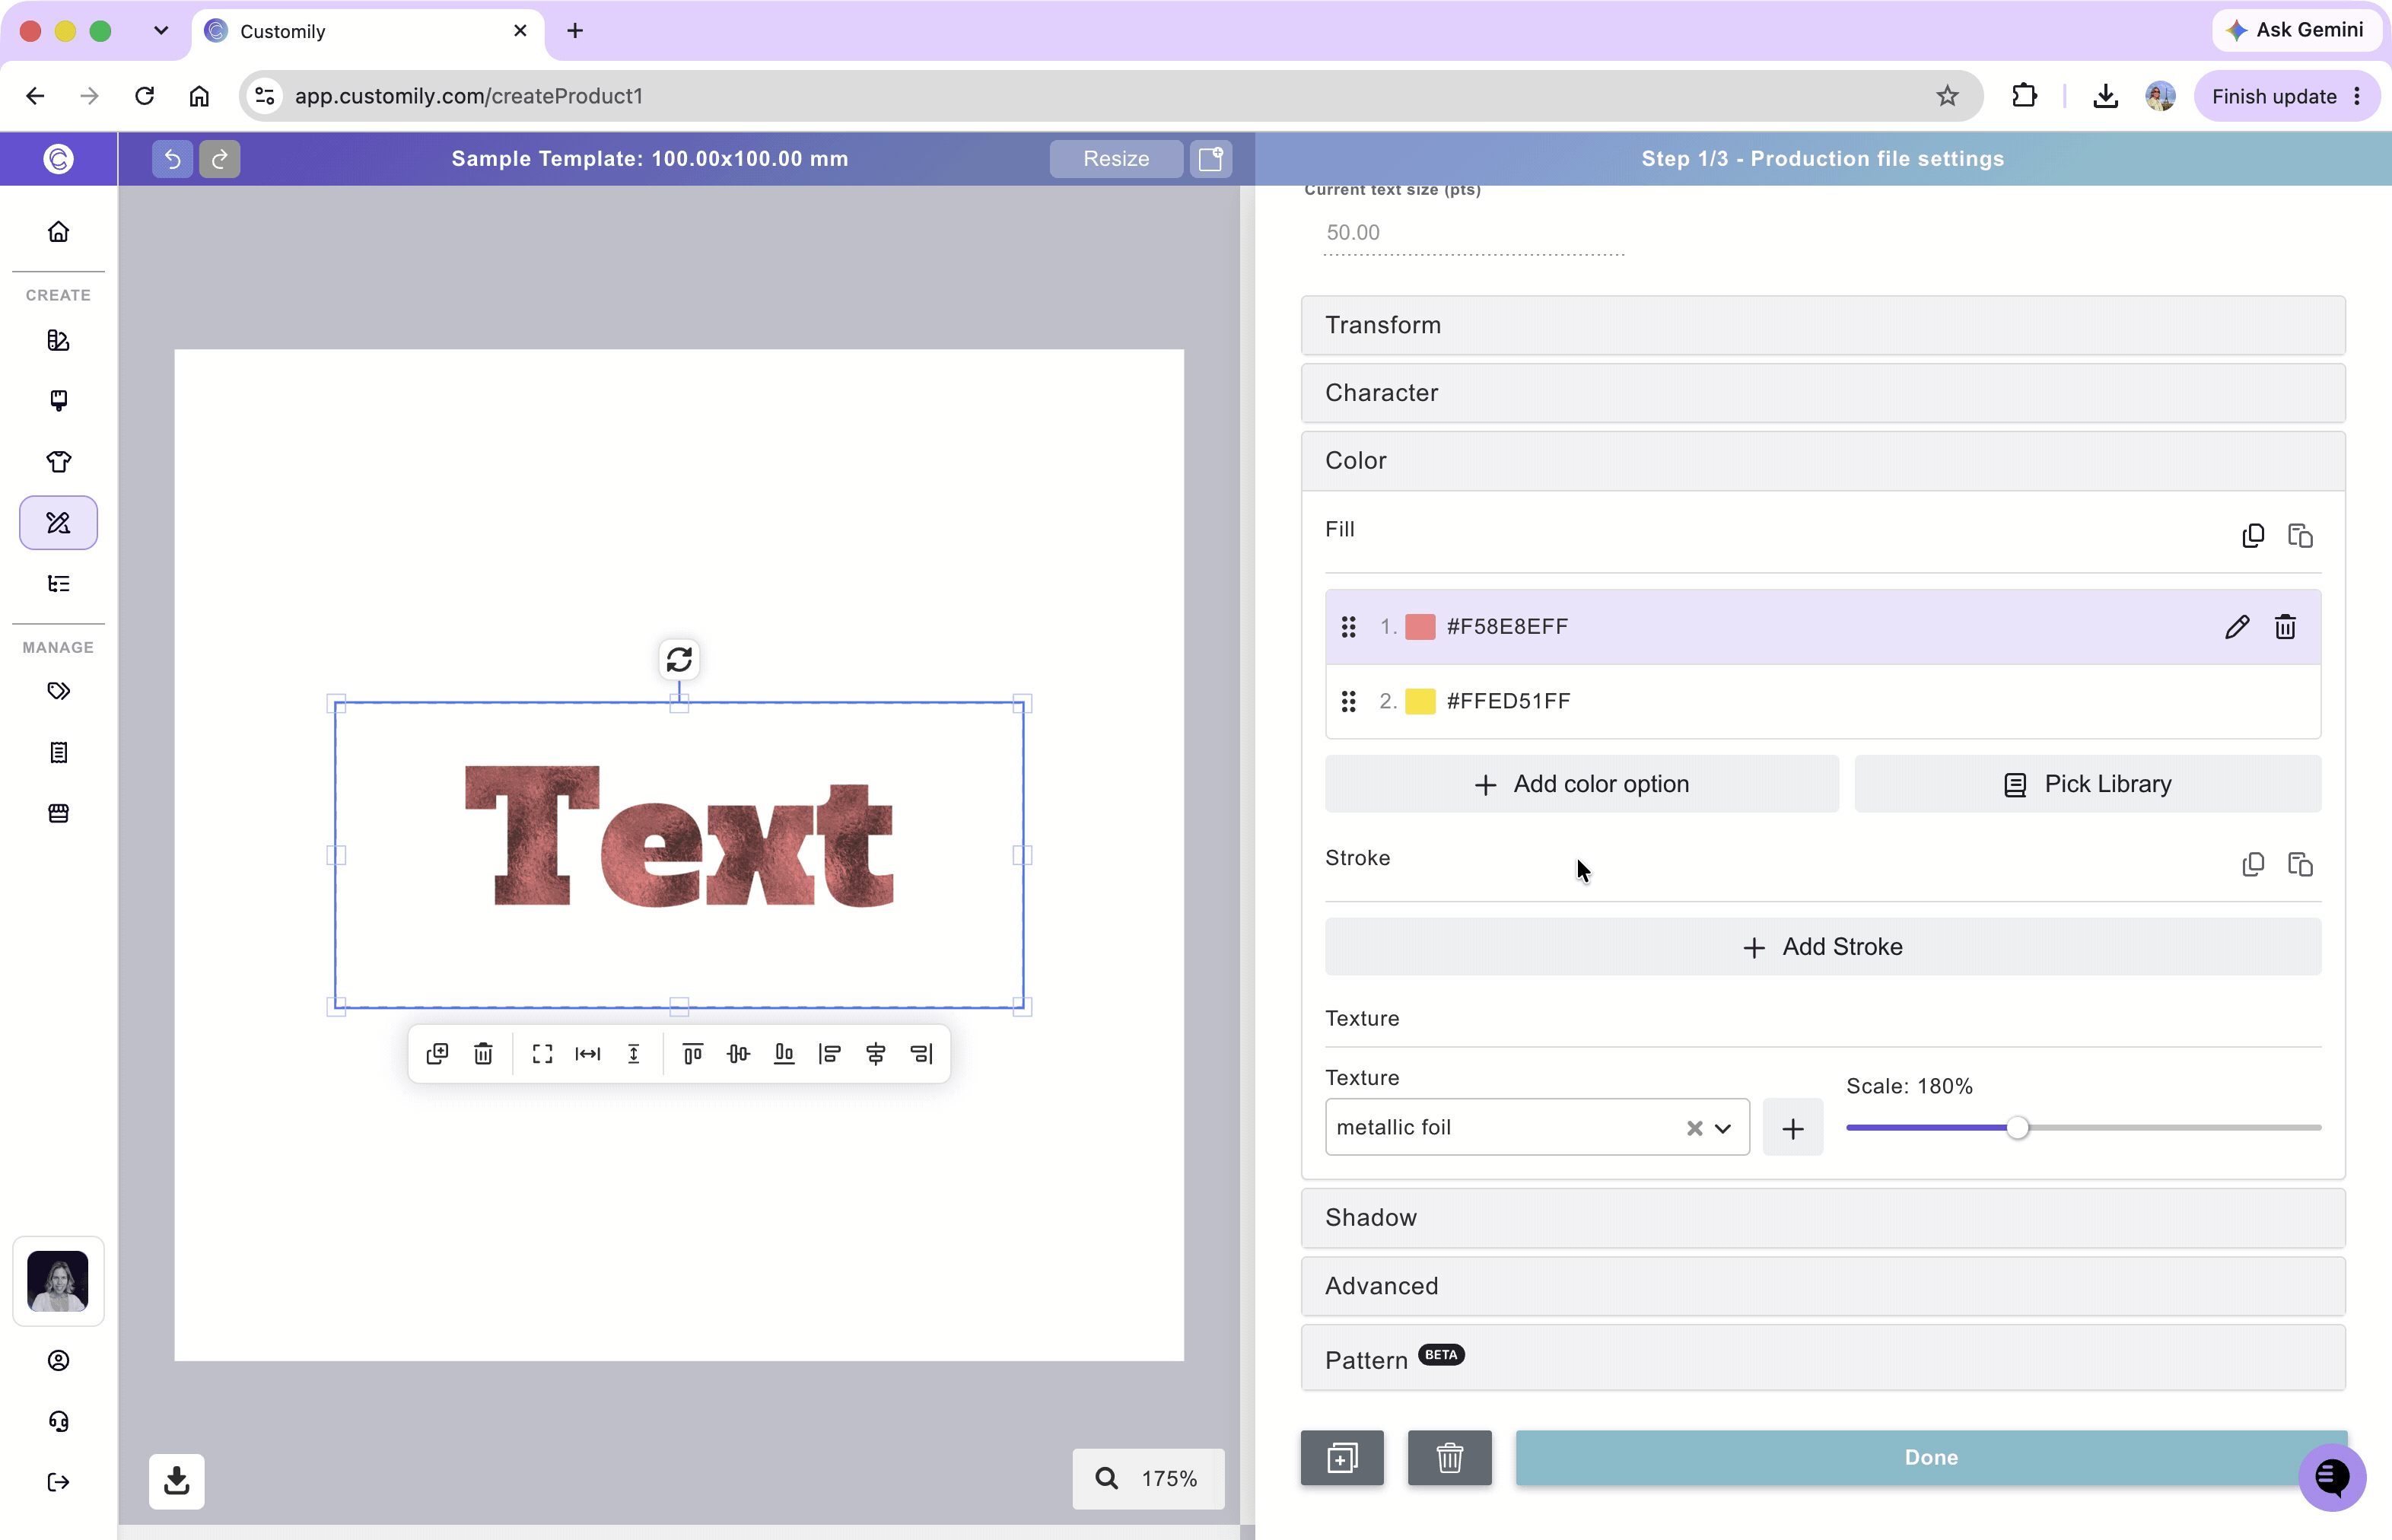Click the duplicate icon in the canvas toolbar
Image resolution: width=2392 pixels, height=1540 pixels.
click(x=437, y=1054)
